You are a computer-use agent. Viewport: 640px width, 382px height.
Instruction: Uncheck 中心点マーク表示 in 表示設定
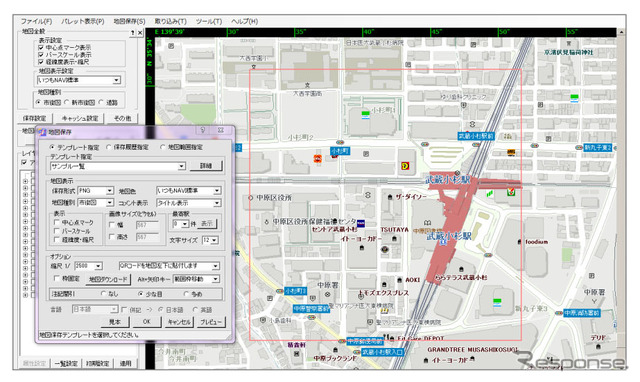(x=41, y=47)
